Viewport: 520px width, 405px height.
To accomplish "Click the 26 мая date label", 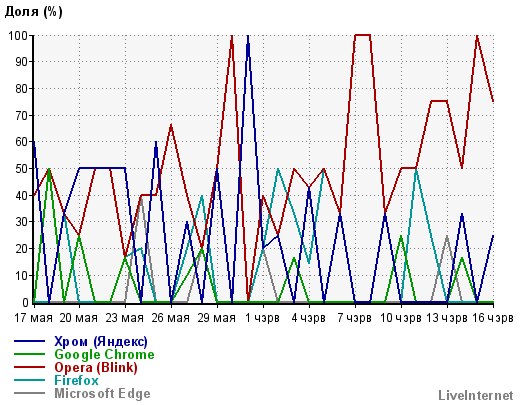I will point(170,318).
